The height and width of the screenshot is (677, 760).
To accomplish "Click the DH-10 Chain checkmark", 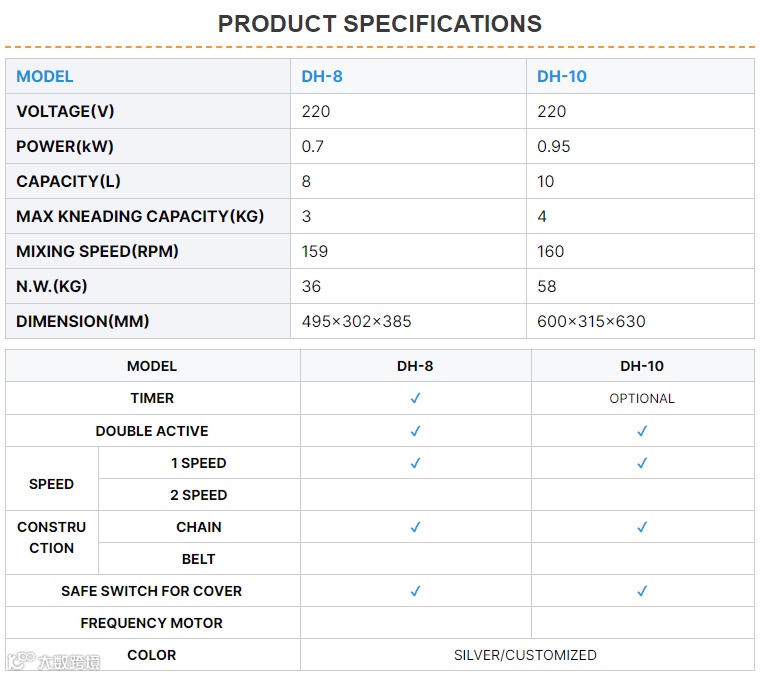I will (x=642, y=527).
